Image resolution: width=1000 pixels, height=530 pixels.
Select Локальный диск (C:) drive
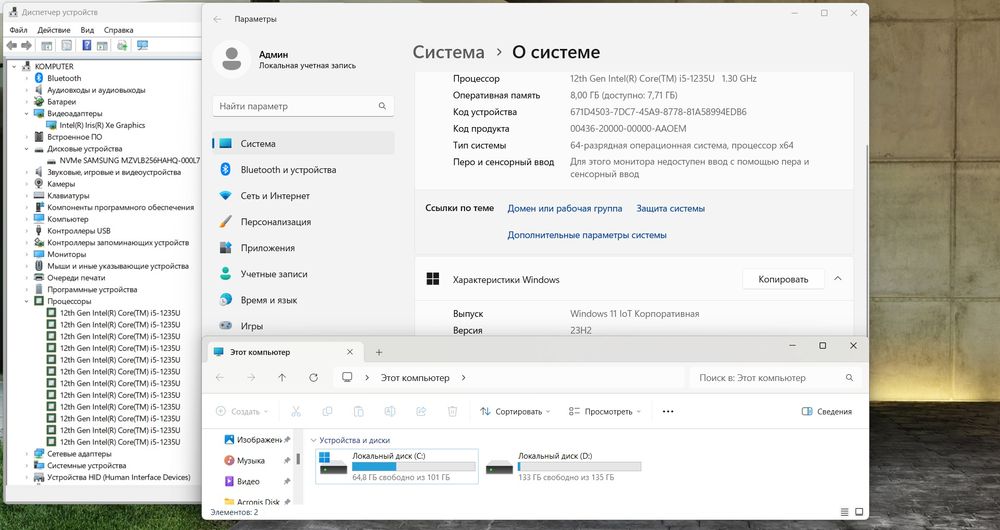[397, 466]
